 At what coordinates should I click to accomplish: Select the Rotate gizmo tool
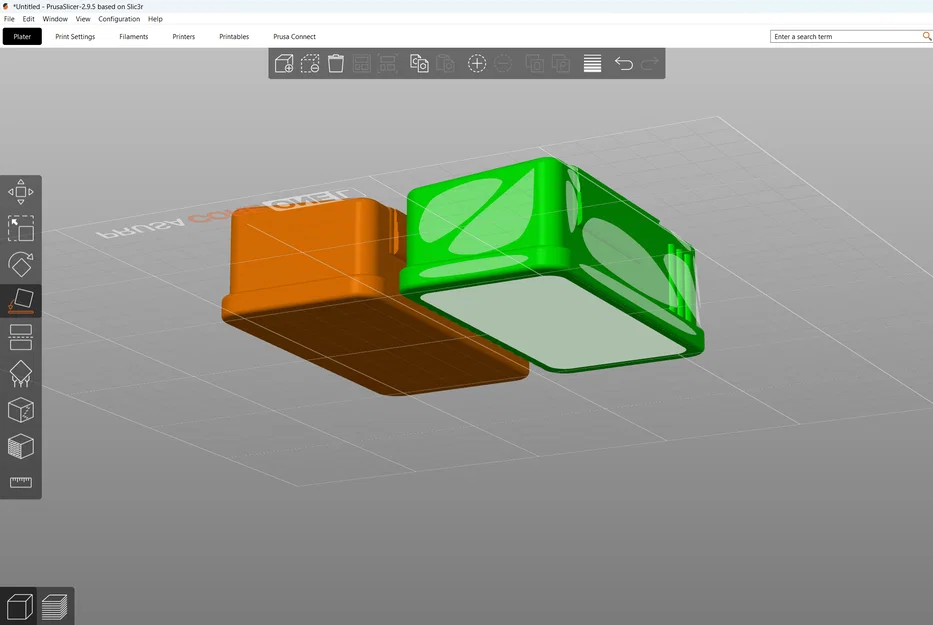pyautogui.click(x=21, y=265)
